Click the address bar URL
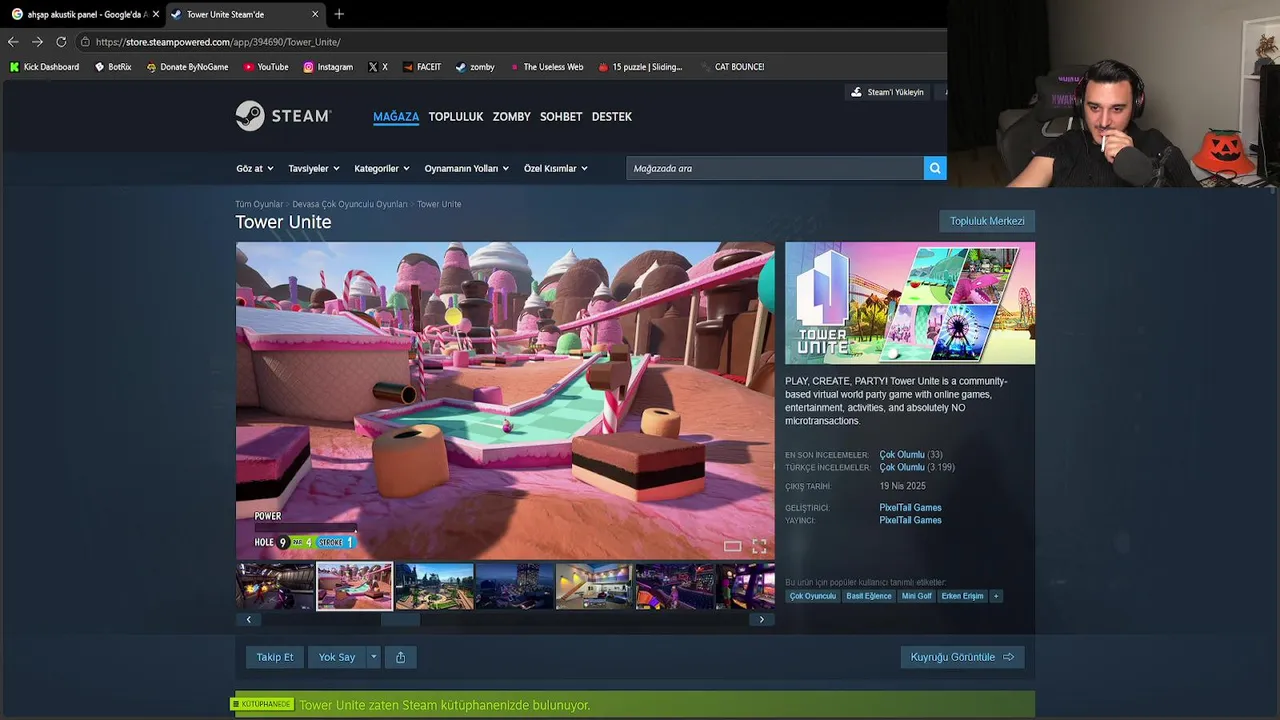Viewport: 1280px width, 720px height. [218, 42]
